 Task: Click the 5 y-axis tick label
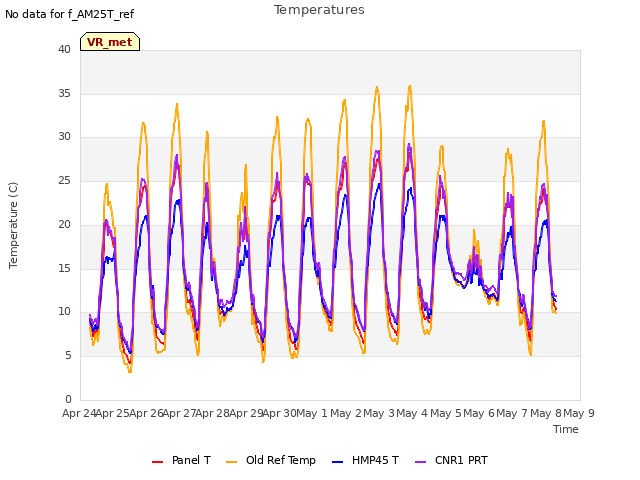[68, 356]
